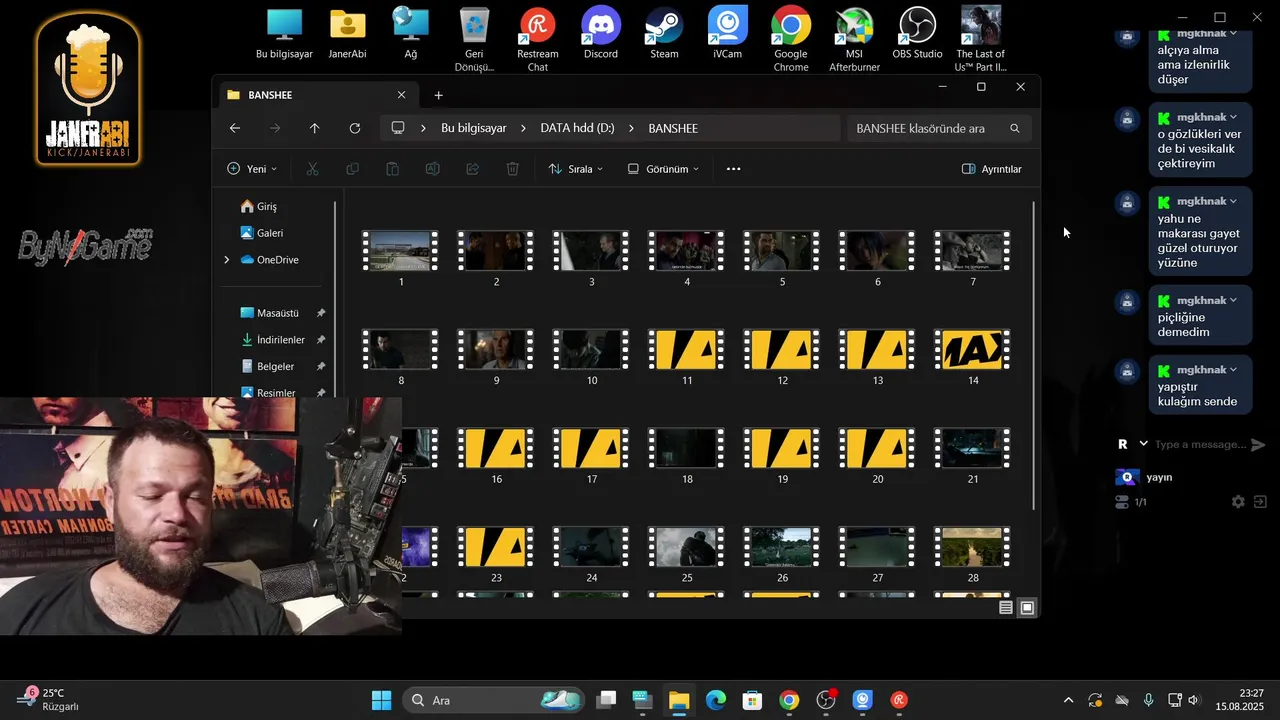Close the BANSHEE tab
Image resolution: width=1280 pixels, height=720 pixels.
(x=401, y=95)
